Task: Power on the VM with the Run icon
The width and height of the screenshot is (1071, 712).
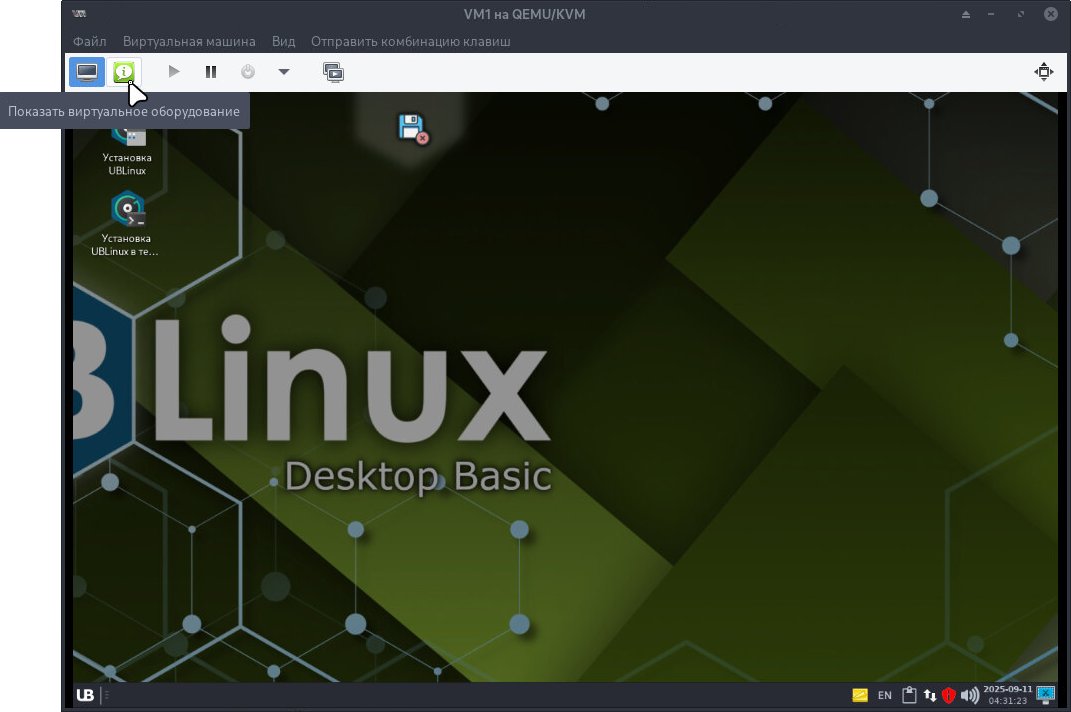Action: pyautogui.click(x=173, y=71)
